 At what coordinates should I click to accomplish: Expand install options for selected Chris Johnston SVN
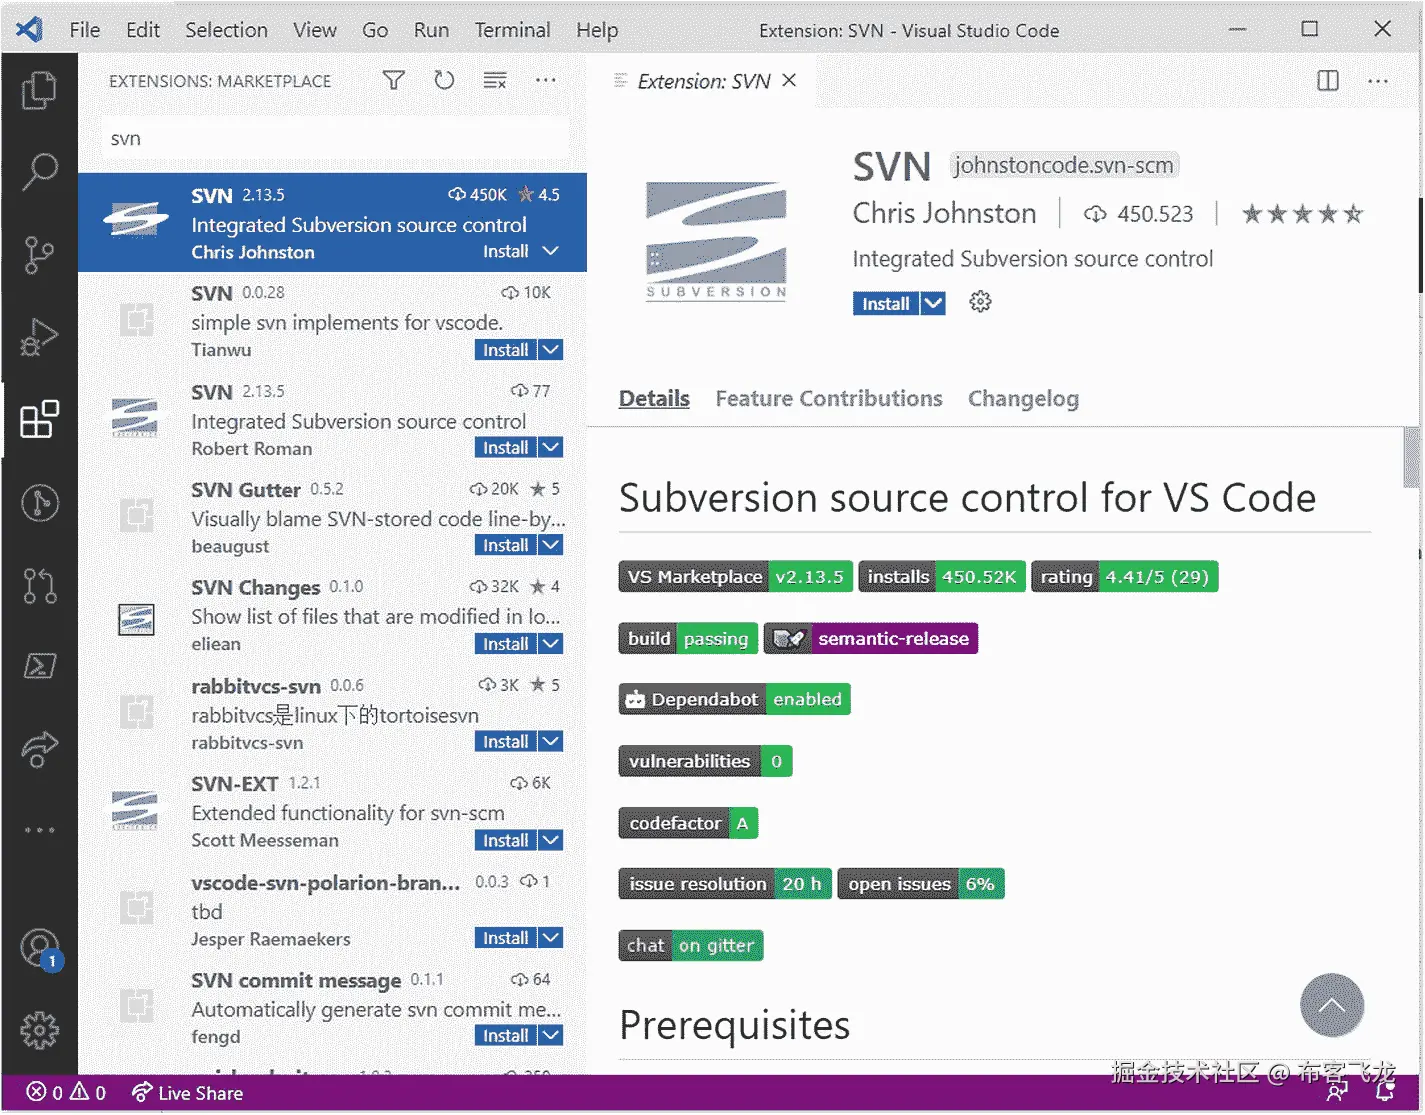[x=550, y=251]
